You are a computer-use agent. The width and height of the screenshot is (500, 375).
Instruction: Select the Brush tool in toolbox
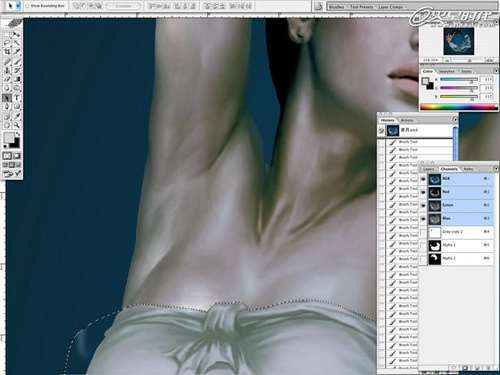point(17,61)
